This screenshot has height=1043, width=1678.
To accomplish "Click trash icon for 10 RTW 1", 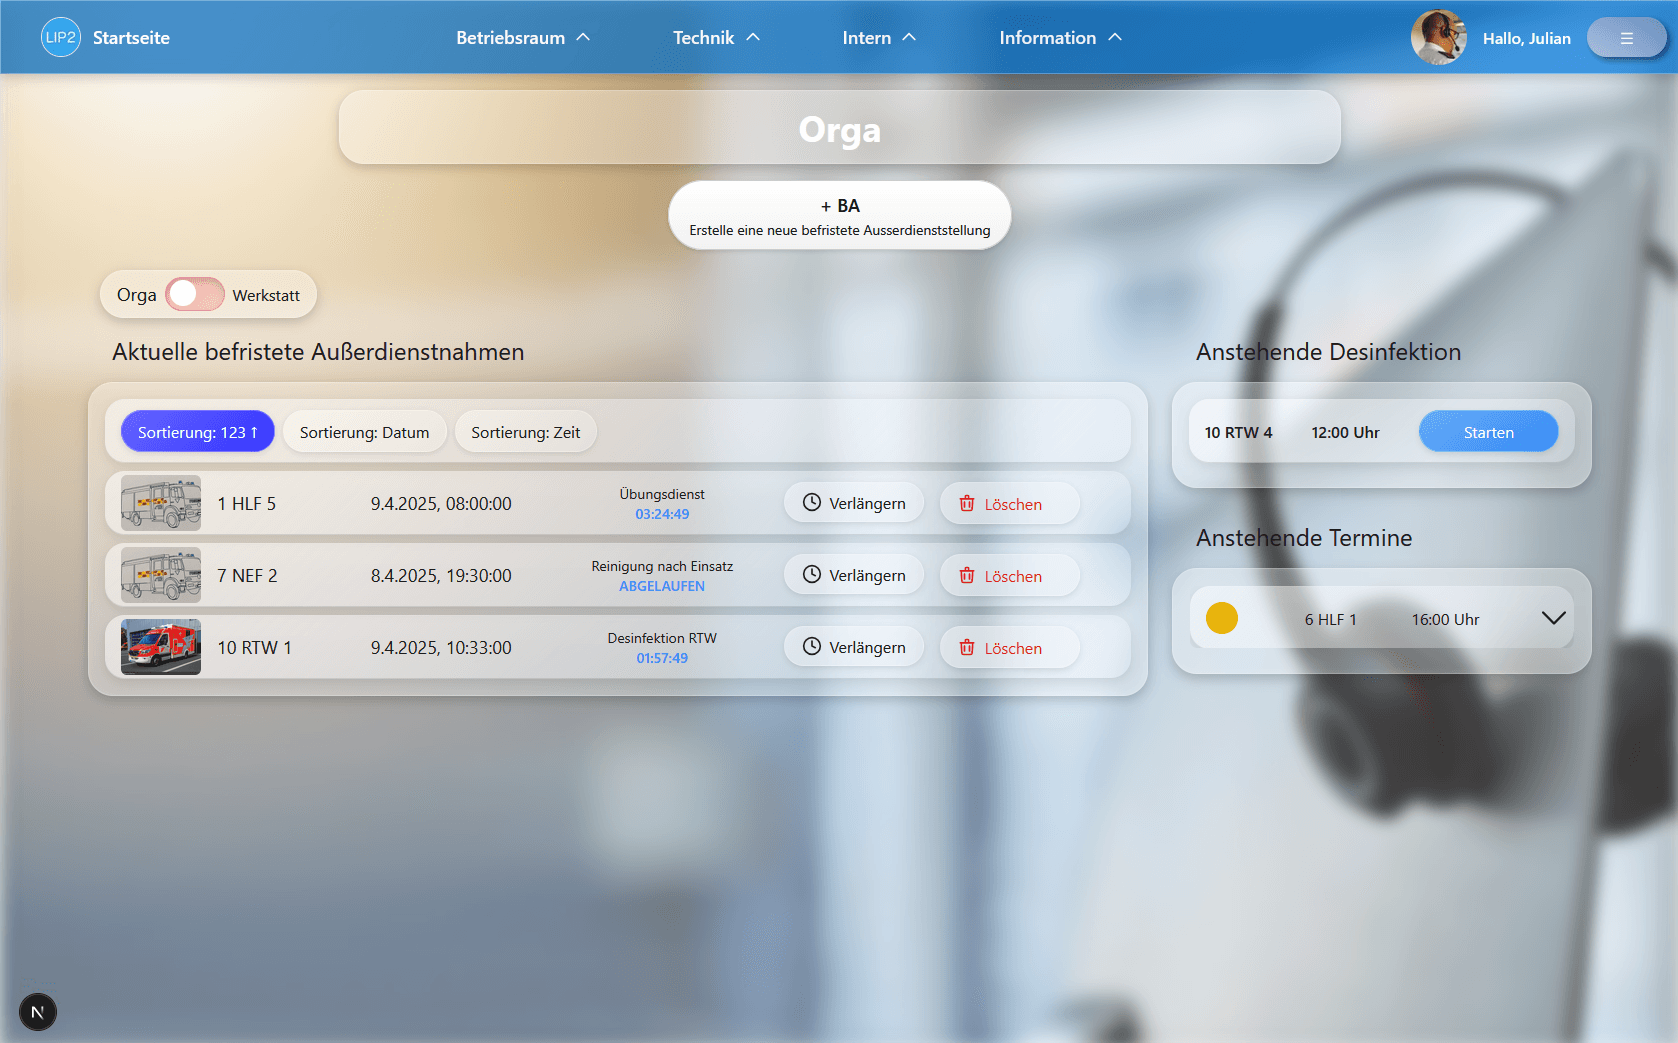I will [967, 648].
